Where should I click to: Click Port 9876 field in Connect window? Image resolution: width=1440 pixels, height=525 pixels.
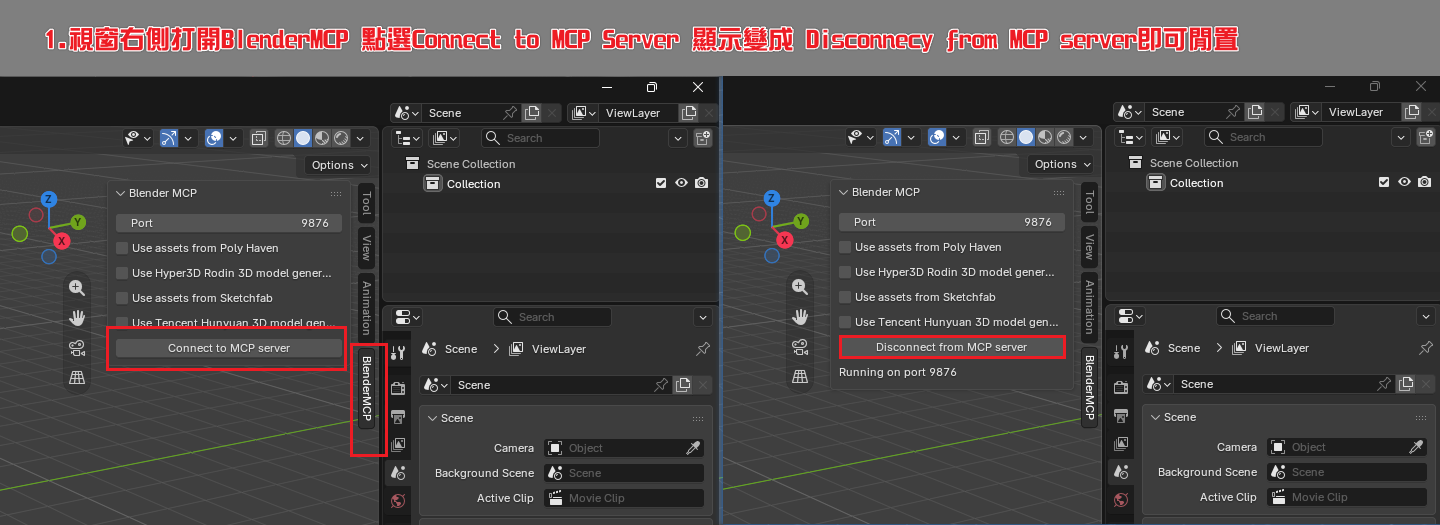[x=229, y=223]
